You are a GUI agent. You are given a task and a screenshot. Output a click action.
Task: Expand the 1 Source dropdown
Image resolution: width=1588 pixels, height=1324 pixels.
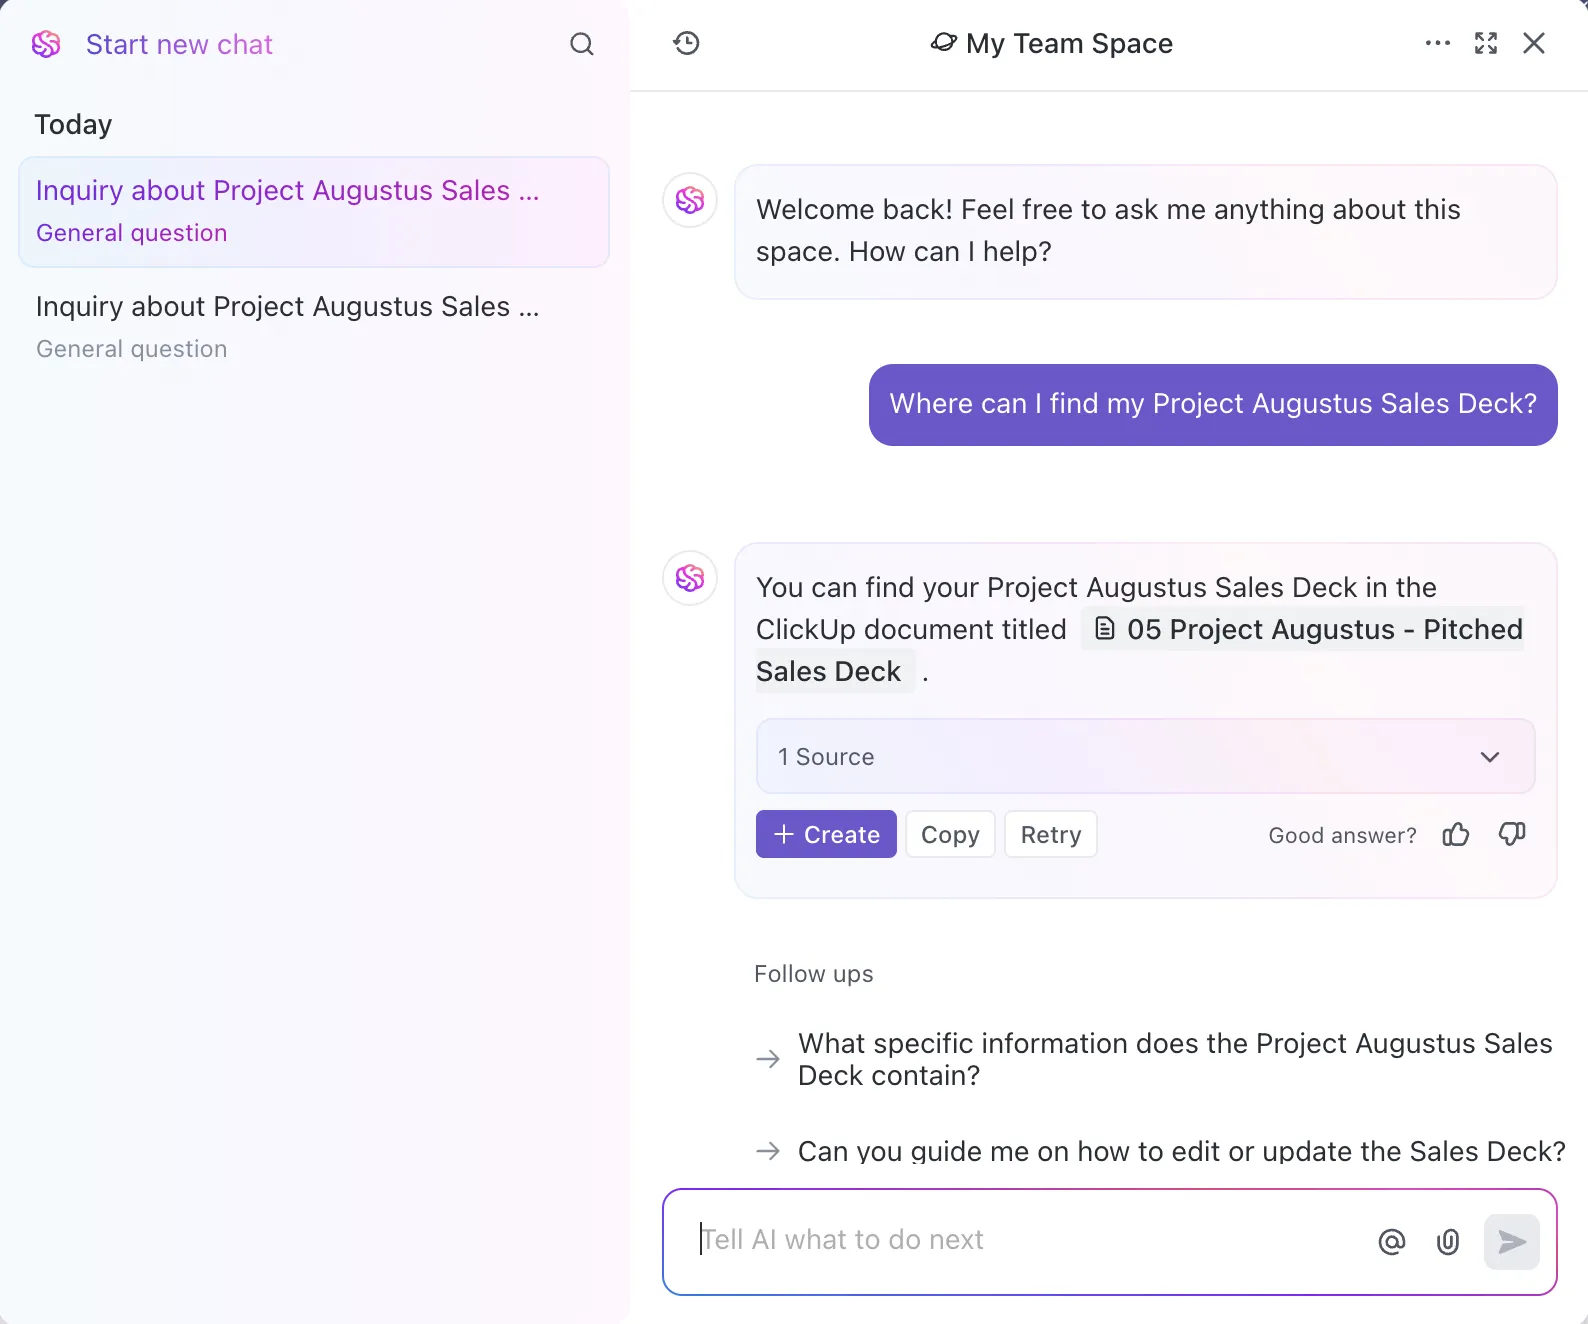1145,756
